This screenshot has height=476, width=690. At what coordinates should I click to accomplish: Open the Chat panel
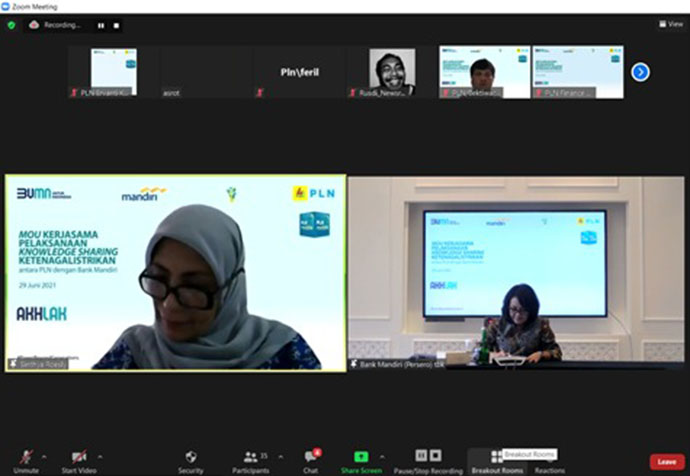(x=311, y=457)
